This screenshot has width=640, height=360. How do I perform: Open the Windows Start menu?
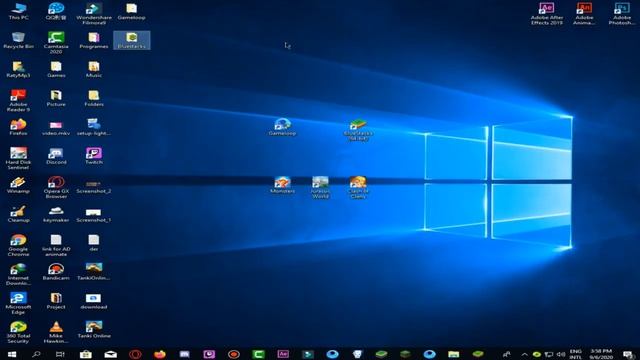click(x=12, y=354)
